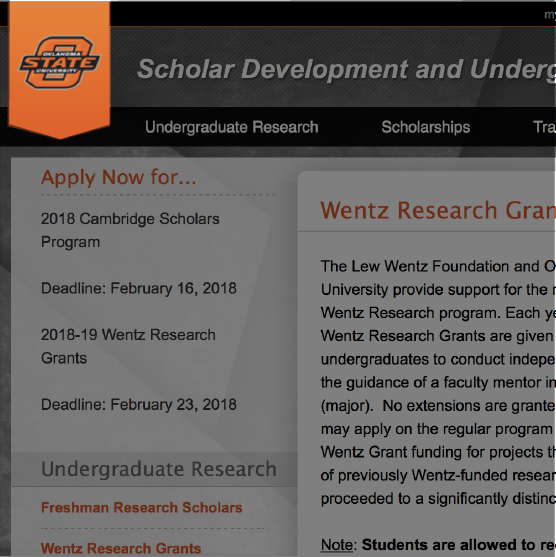This screenshot has width=556, height=557.
Task: Click the partially visible Tra... nav item
Action: coord(544,127)
